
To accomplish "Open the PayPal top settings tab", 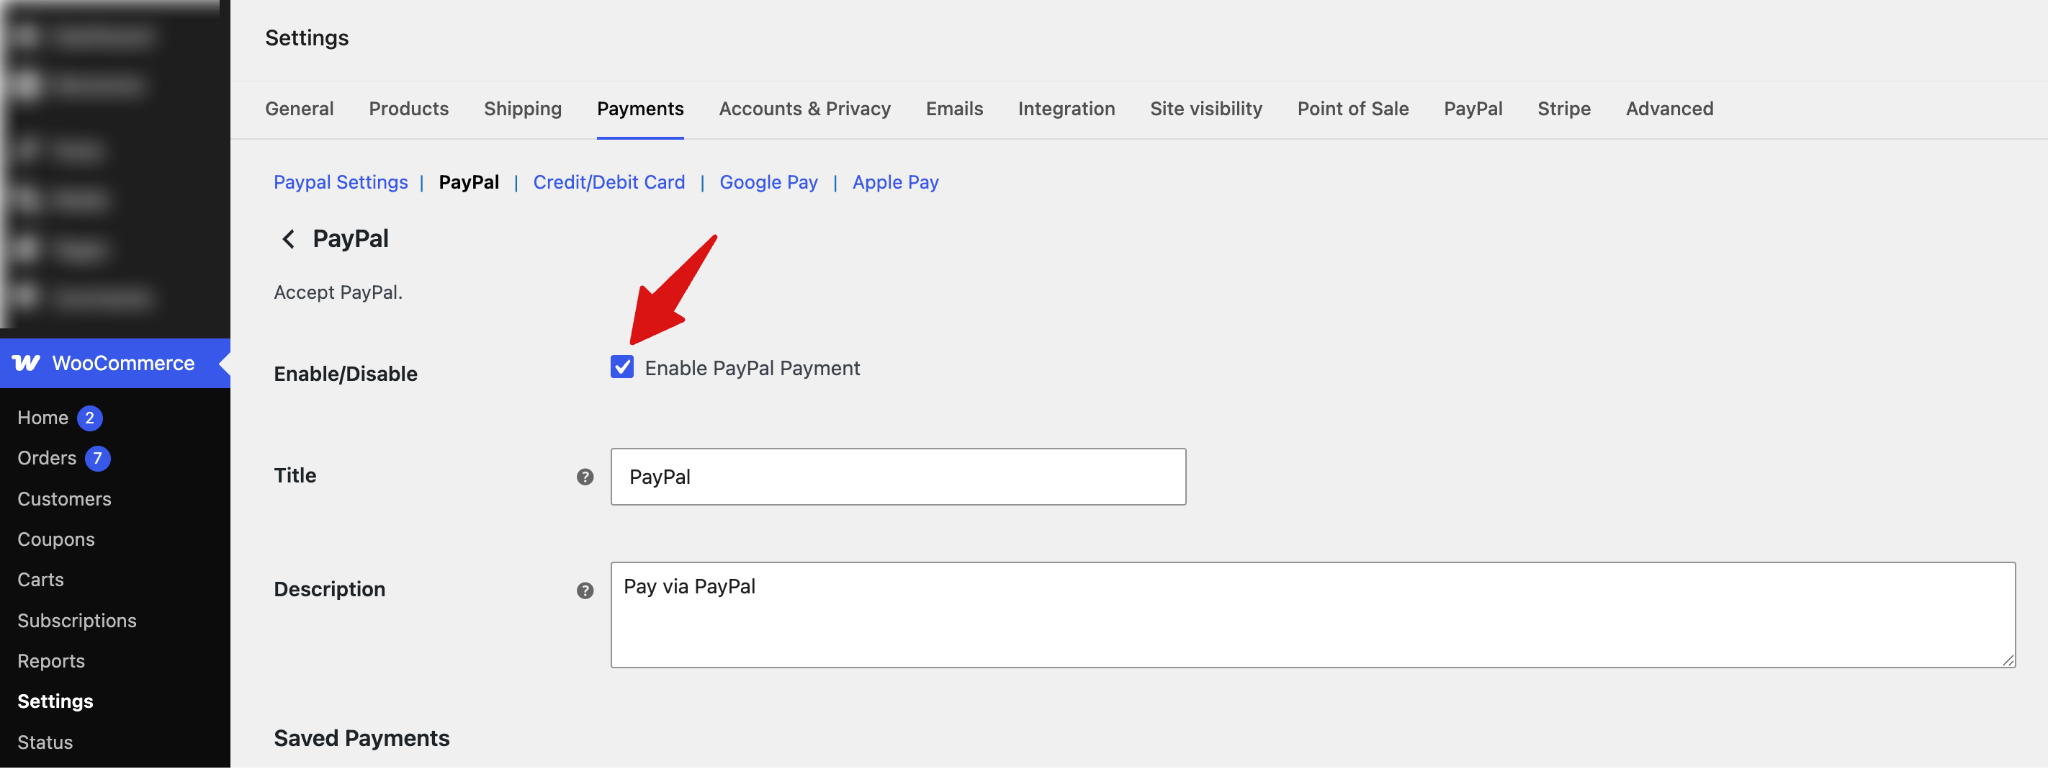I will pyautogui.click(x=1473, y=109).
